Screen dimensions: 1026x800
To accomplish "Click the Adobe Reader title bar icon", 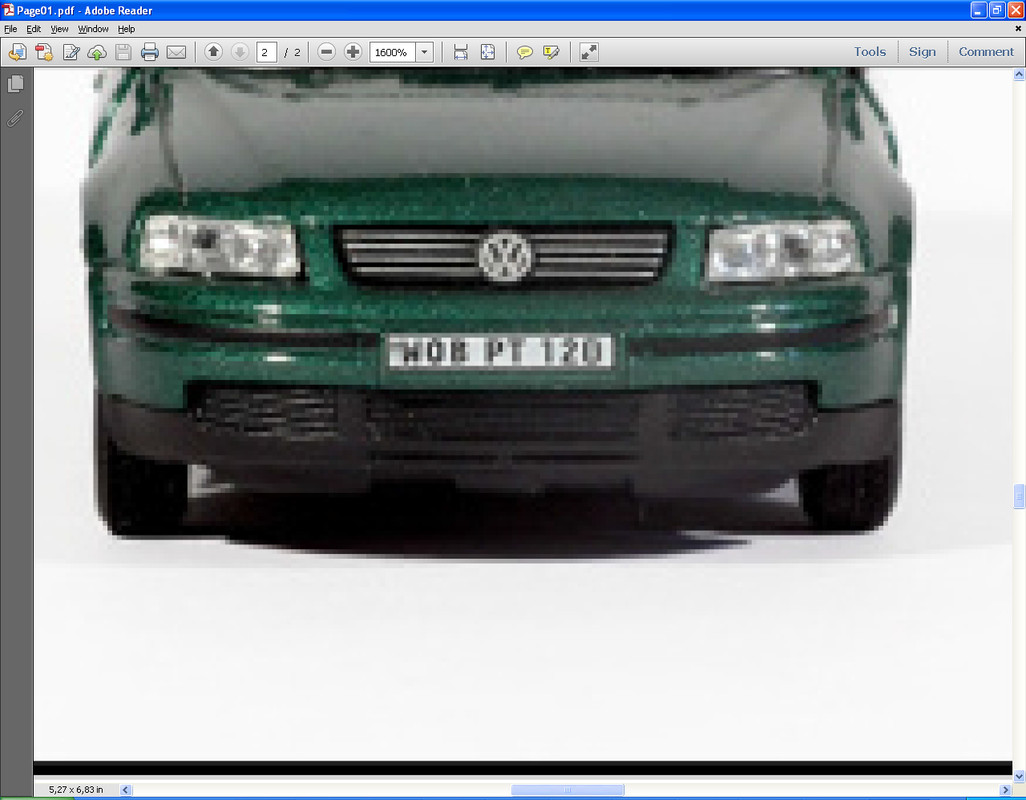I will [9, 10].
